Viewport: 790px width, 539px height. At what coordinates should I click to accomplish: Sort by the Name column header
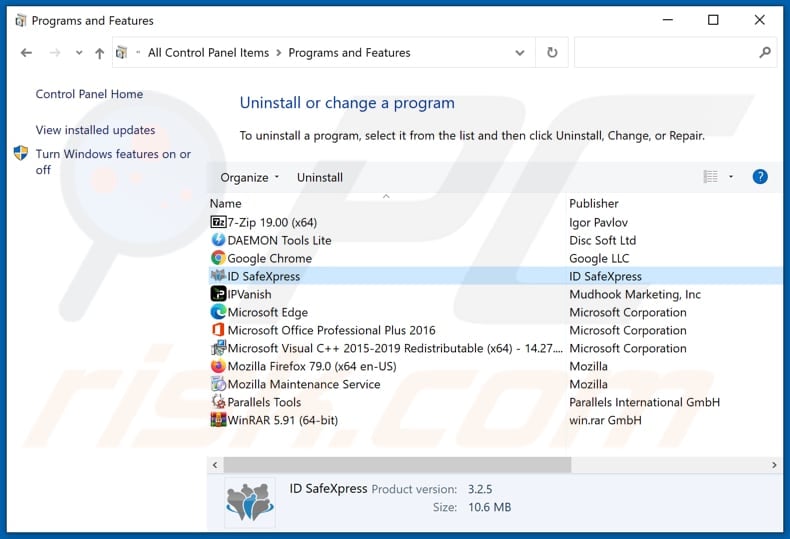(225, 204)
